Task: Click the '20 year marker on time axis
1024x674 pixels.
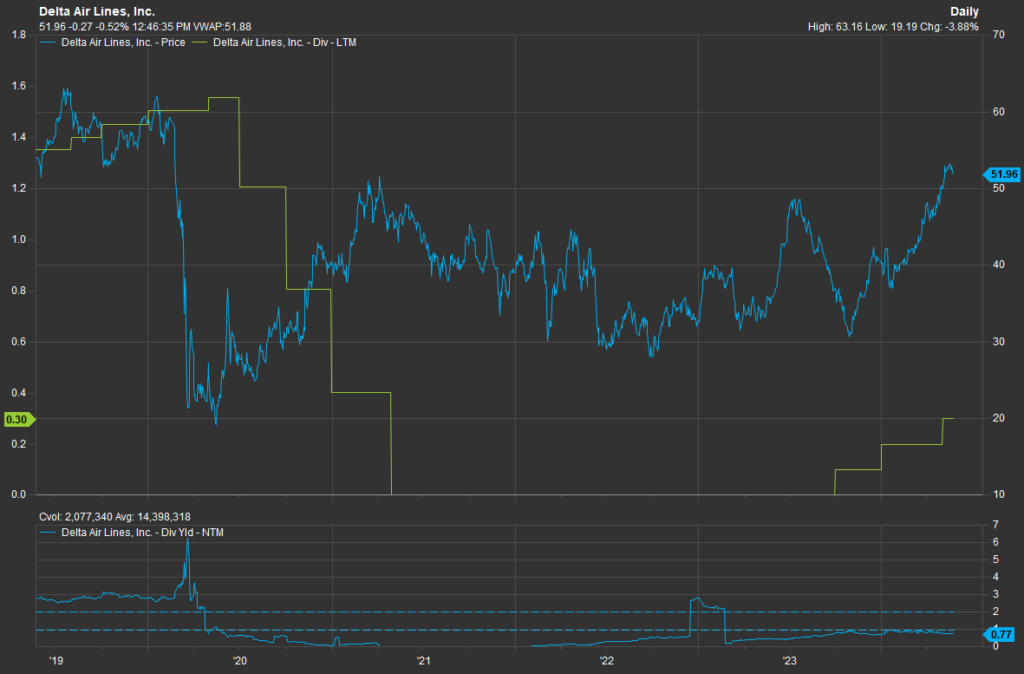Action: [240, 661]
